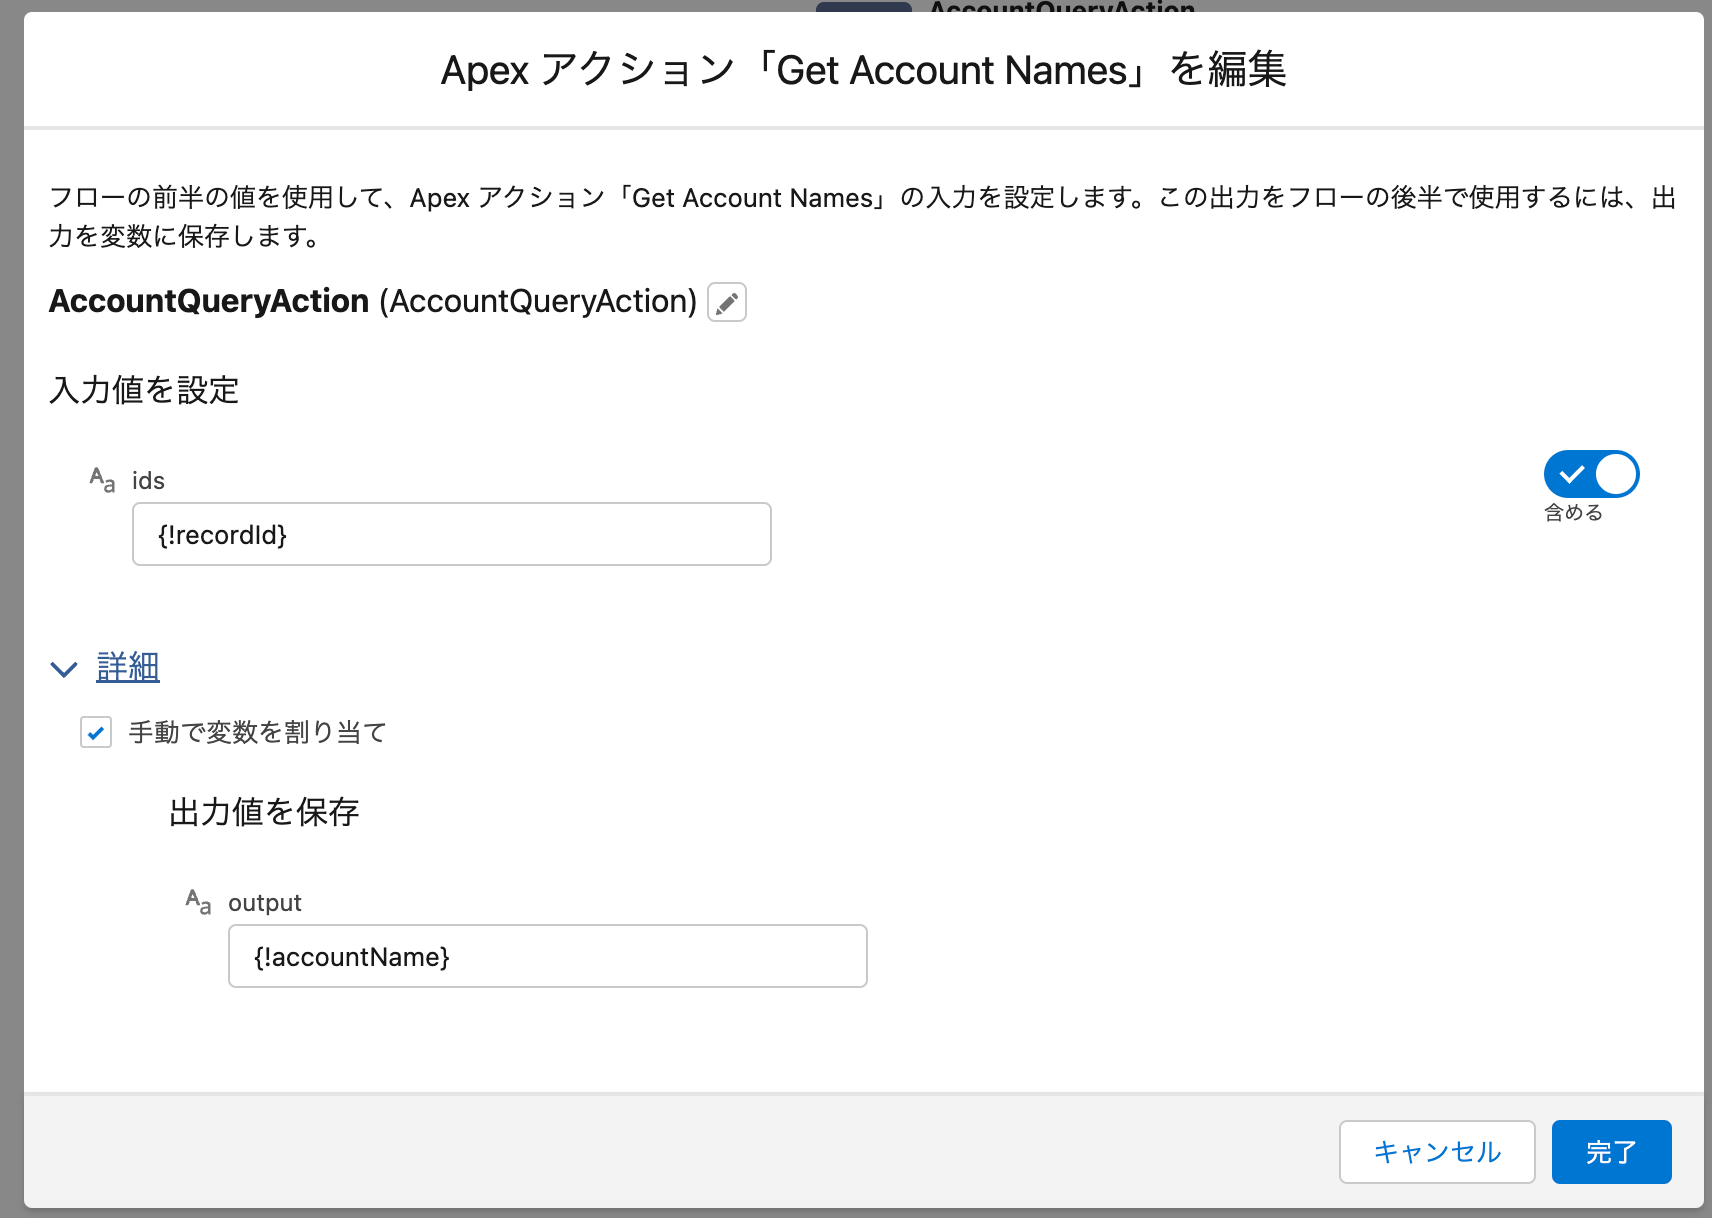Click the 手動で変数を割り当て label text
This screenshot has height=1218, width=1712.
click(257, 733)
